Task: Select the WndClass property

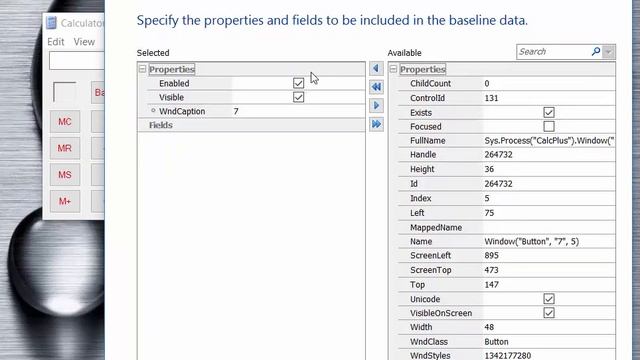Action: point(429,342)
